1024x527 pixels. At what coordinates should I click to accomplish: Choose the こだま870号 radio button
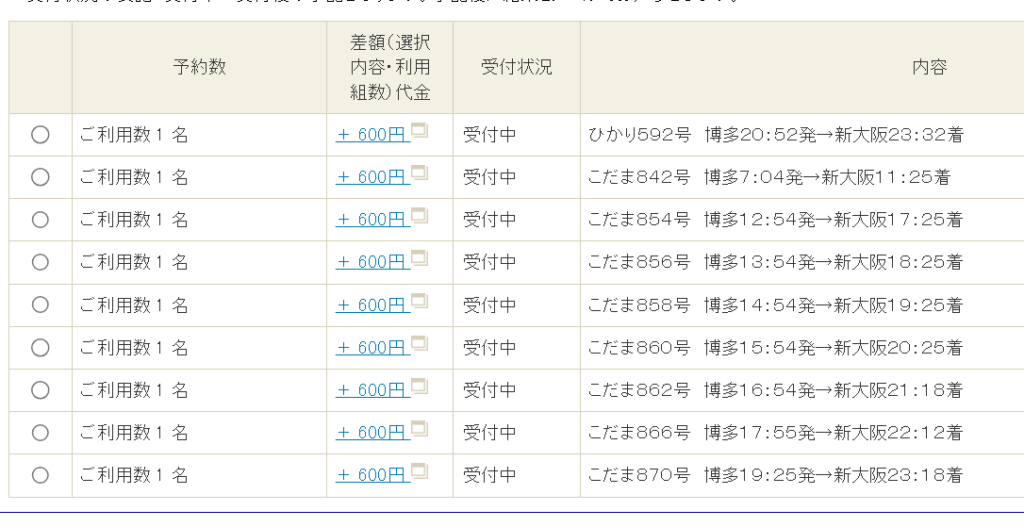tap(40, 475)
